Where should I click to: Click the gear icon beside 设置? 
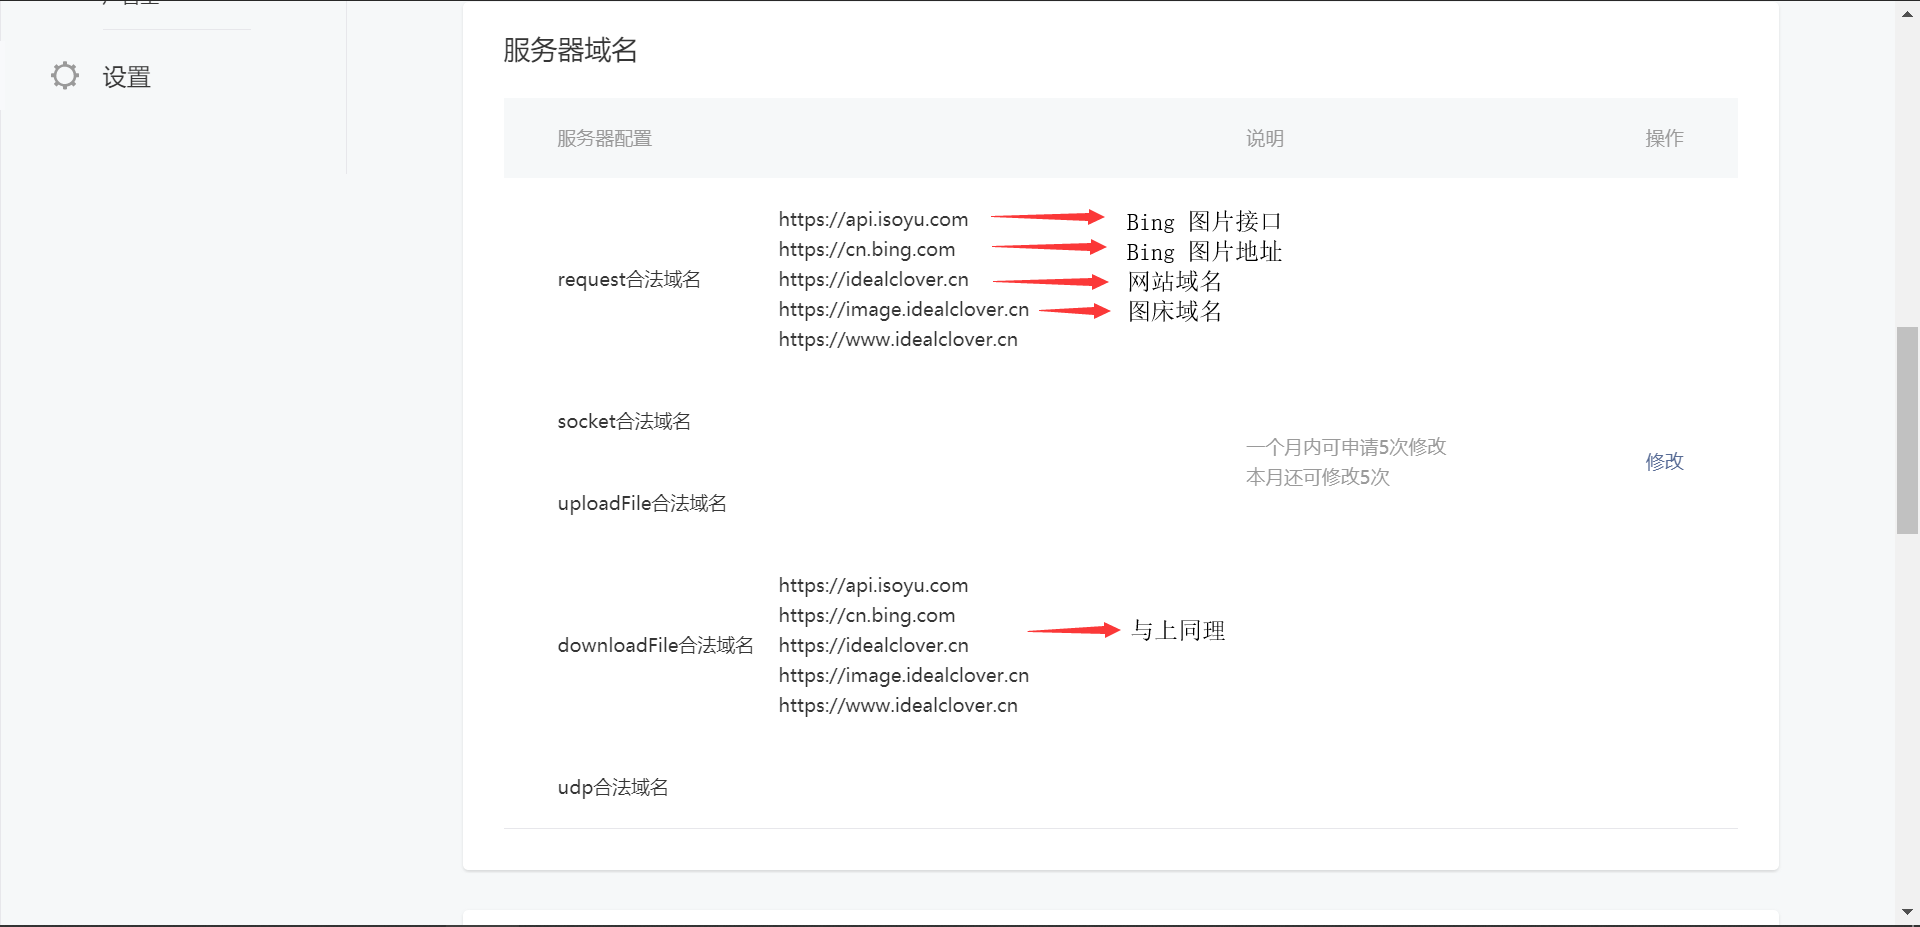tap(65, 76)
